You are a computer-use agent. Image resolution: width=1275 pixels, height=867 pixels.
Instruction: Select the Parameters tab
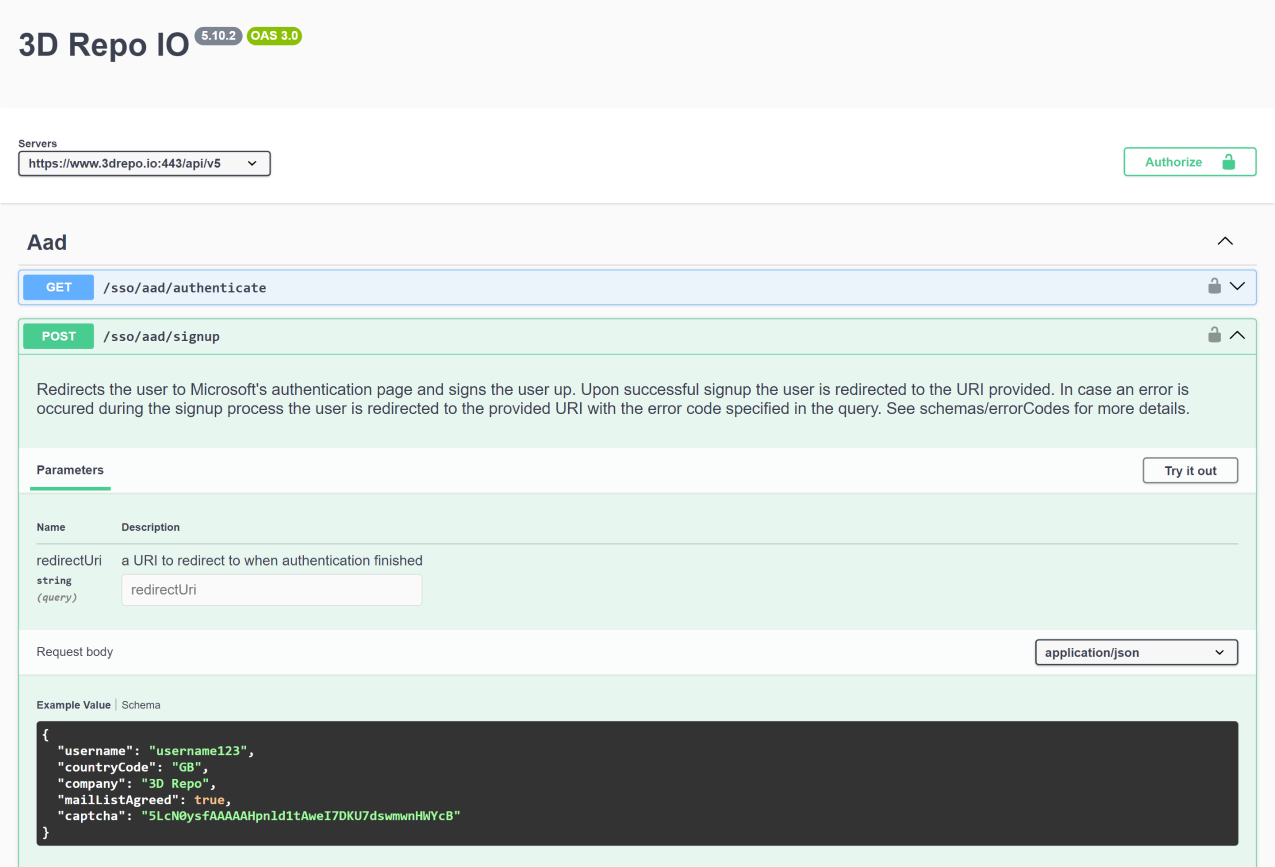point(70,470)
